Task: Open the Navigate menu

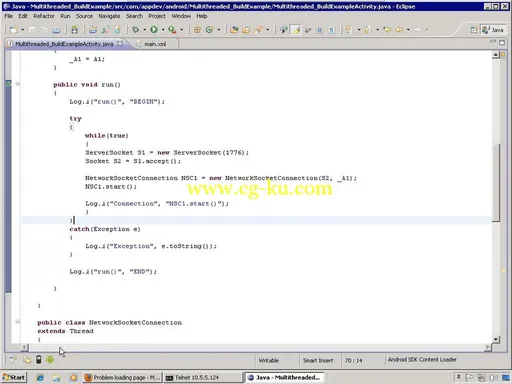Action: point(109,16)
